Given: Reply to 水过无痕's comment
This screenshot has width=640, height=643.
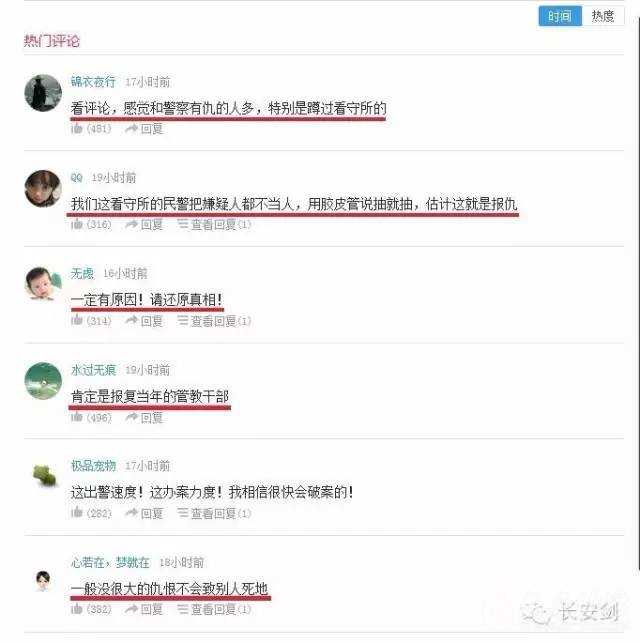Looking at the screenshot, I should click(x=144, y=417).
